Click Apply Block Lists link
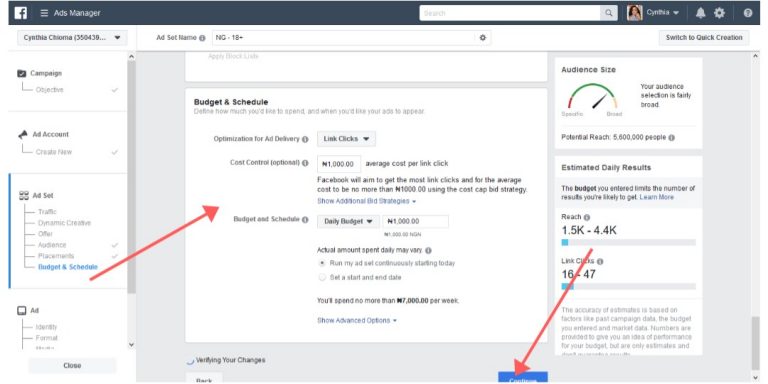The image size is (768, 384). [233, 57]
